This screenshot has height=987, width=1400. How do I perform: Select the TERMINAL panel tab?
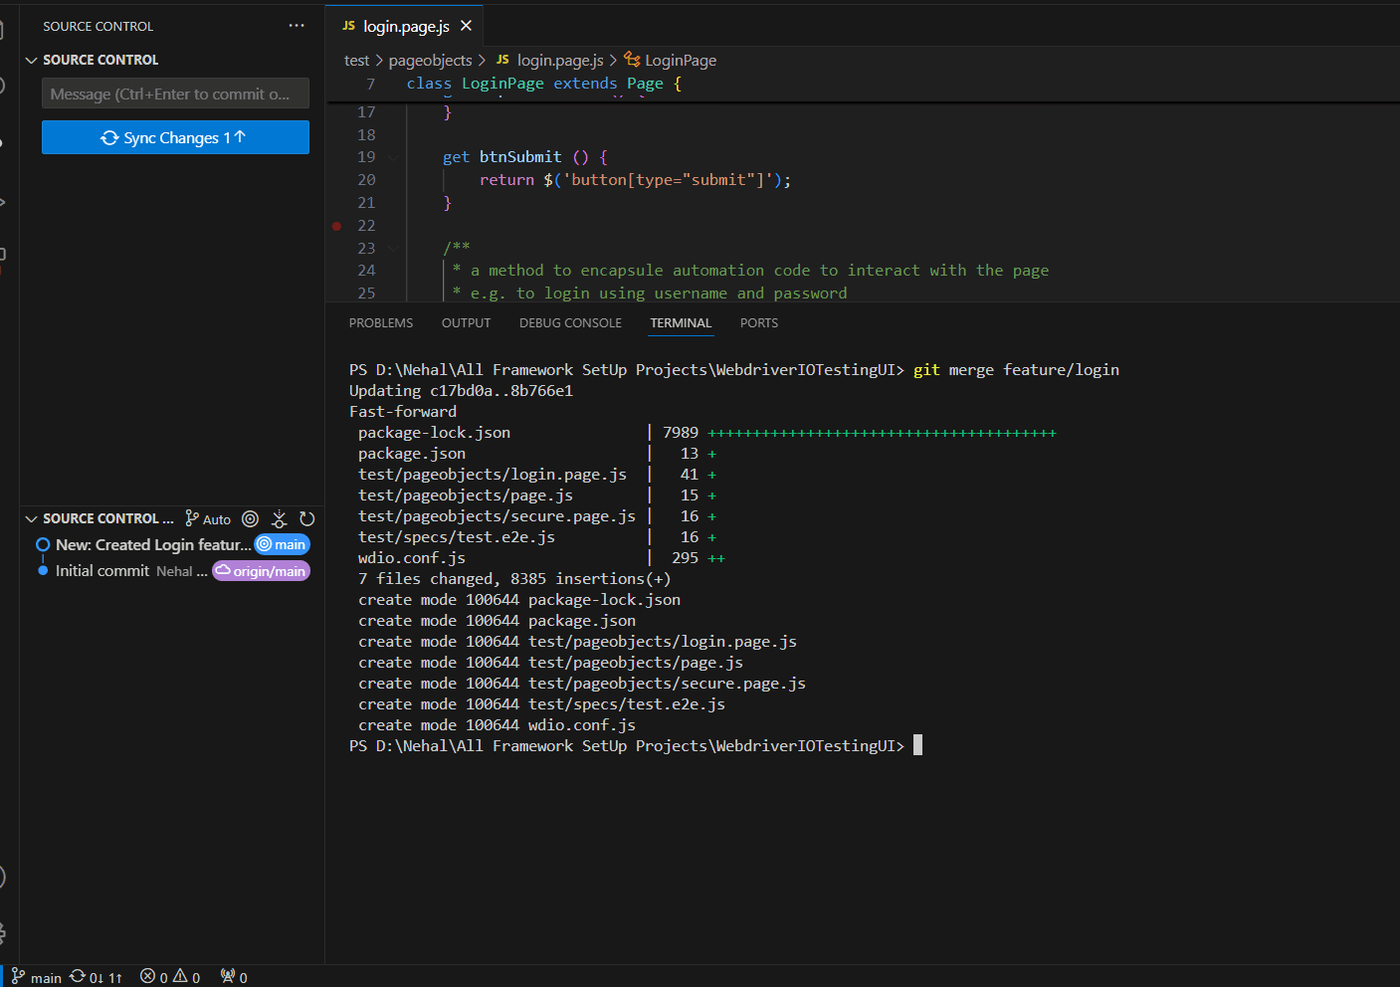[681, 323]
